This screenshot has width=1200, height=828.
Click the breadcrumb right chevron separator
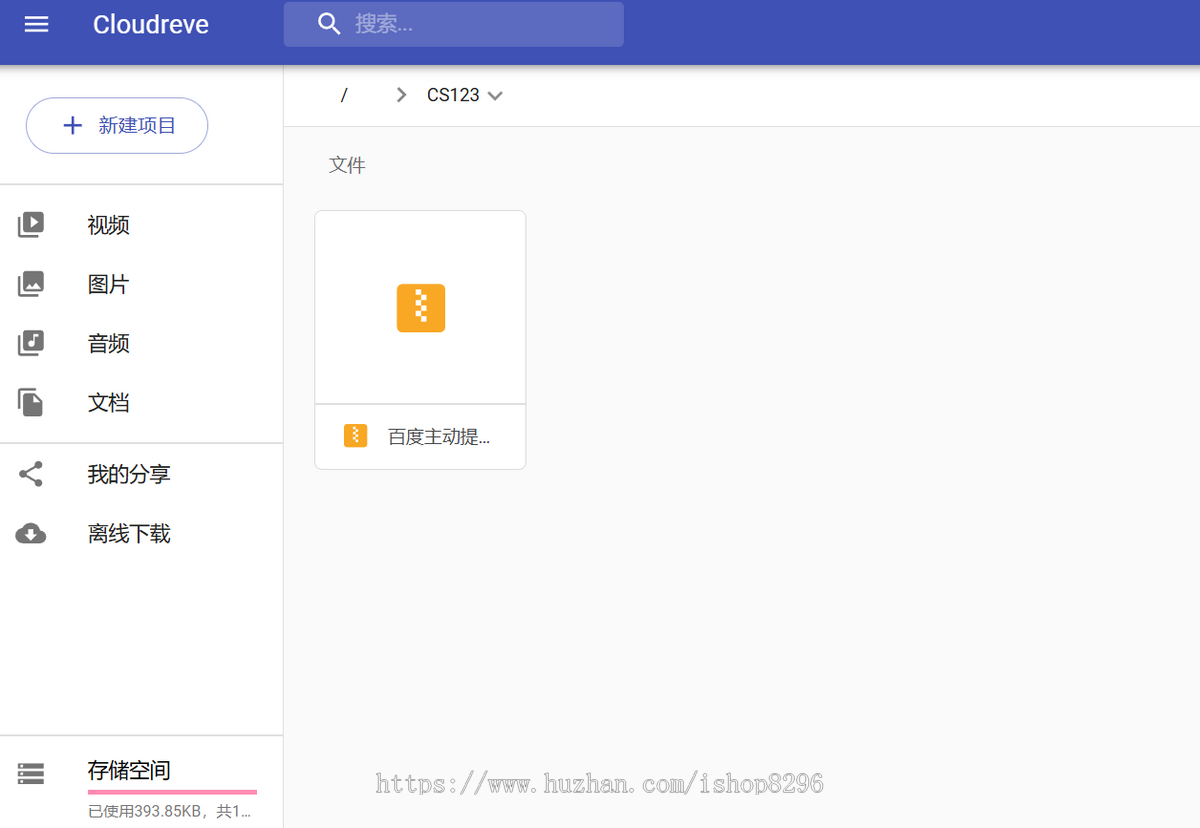coord(401,95)
